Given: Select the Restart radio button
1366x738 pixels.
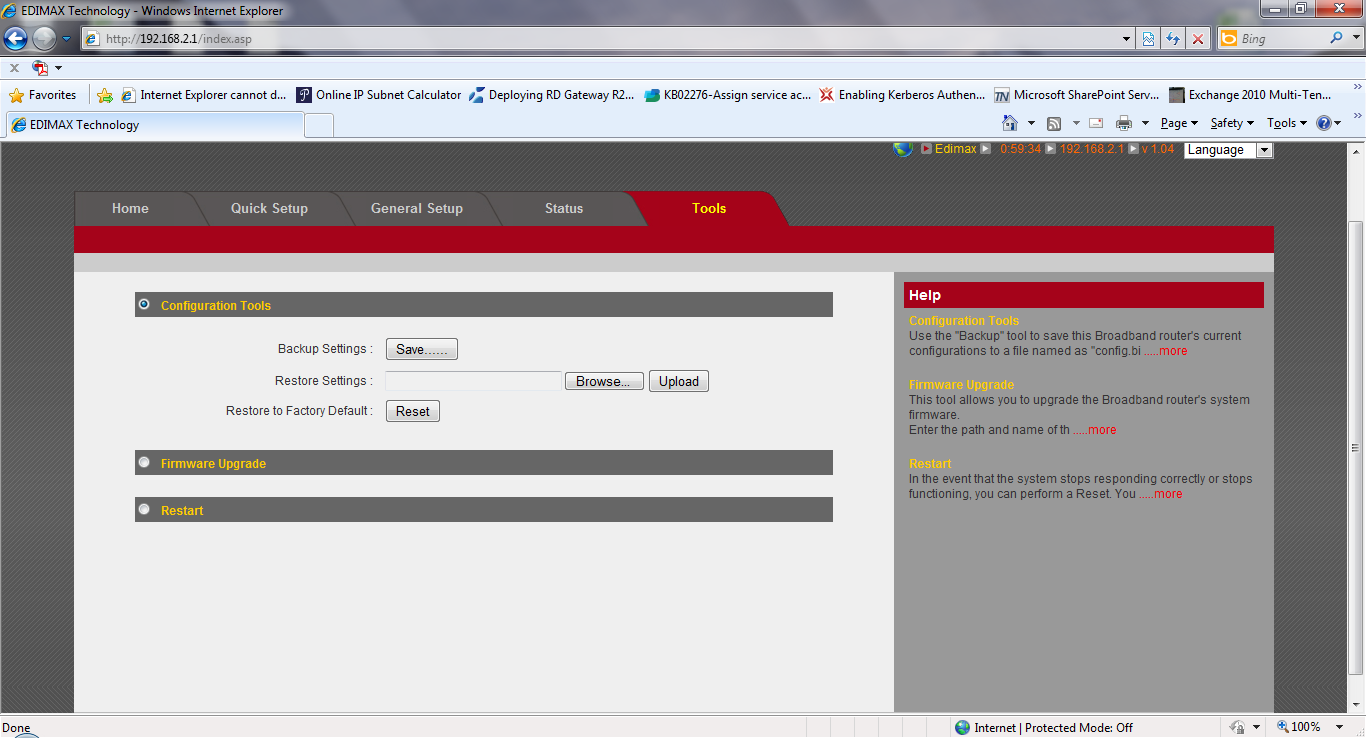Looking at the screenshot, I should pyautogui.click(x=144, y=509).
